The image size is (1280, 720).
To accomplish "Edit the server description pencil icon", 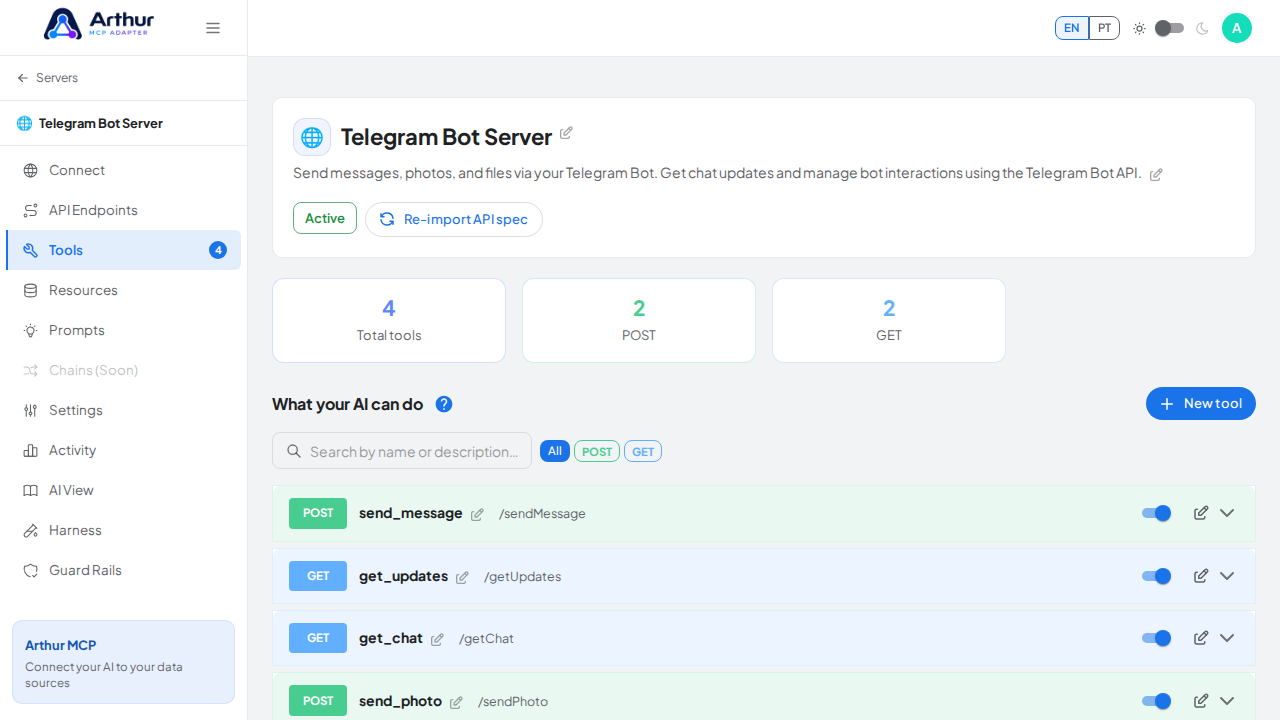I will [x=1156, y=175].
